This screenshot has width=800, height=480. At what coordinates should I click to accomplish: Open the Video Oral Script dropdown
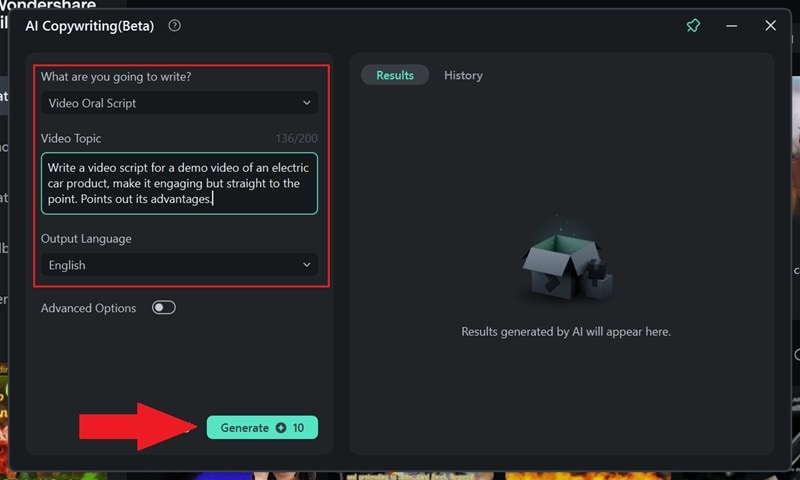click(179, 103)
